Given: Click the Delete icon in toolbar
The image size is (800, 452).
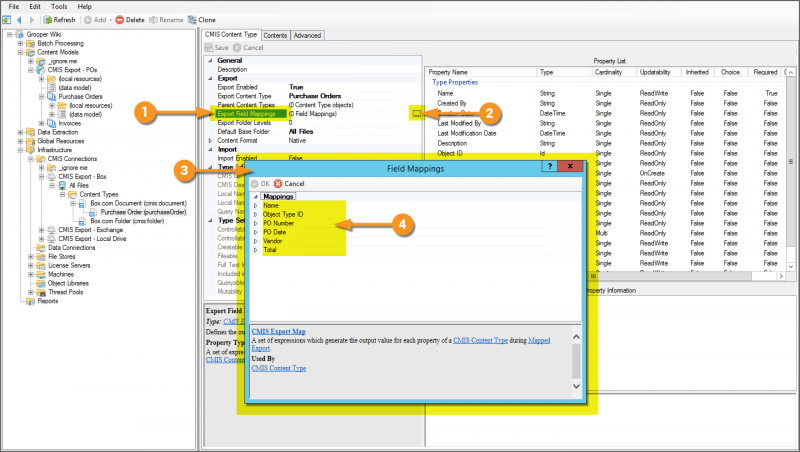Looking at the screenshot, I should (119, 20).
